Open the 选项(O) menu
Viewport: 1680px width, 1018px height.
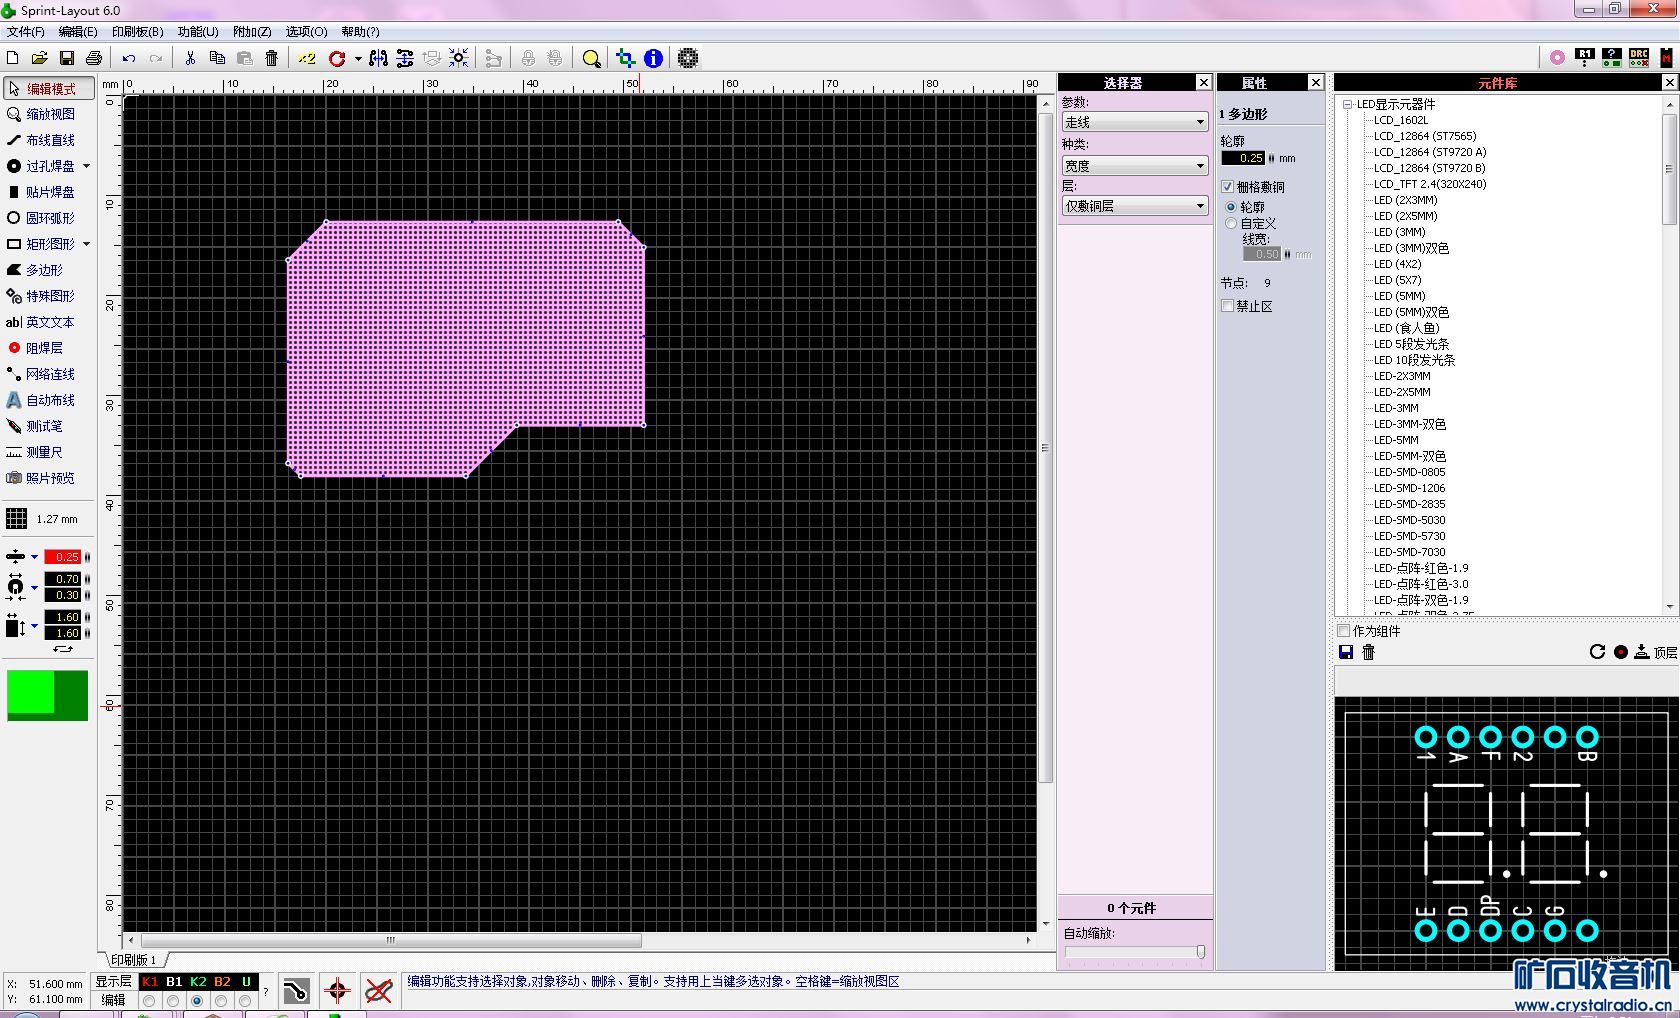[306, 32]
